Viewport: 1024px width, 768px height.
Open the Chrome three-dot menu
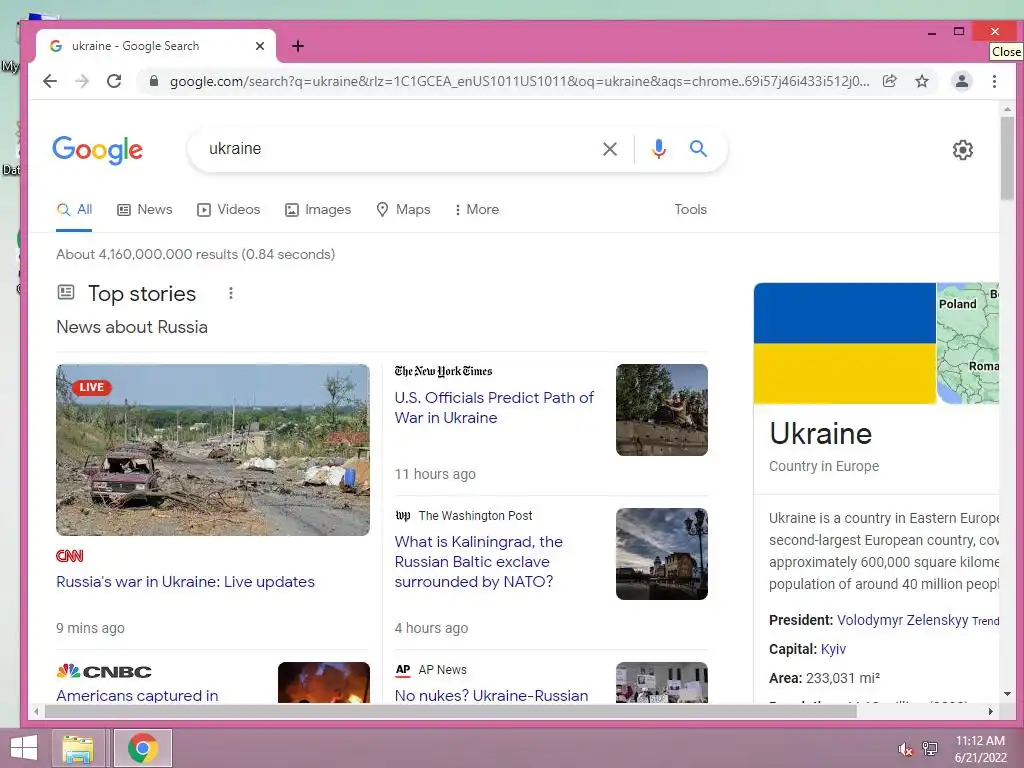[x=994, y=81]
